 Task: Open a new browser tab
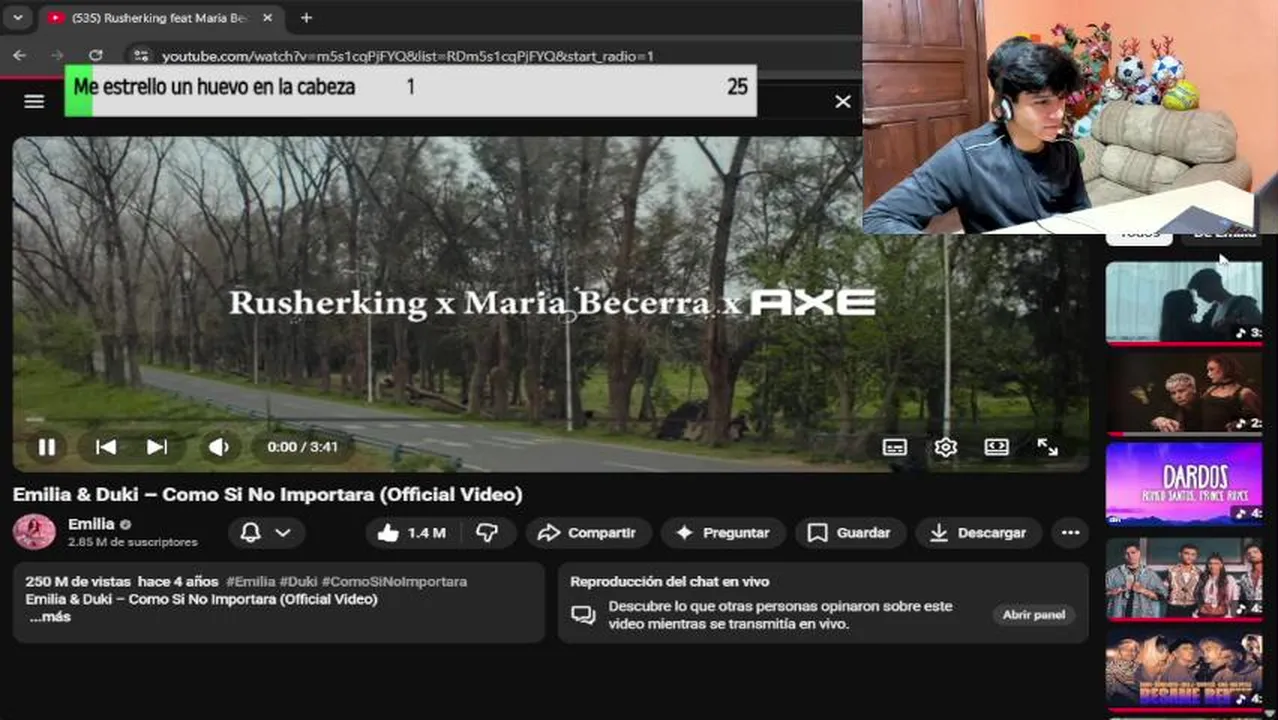[306, 18]
